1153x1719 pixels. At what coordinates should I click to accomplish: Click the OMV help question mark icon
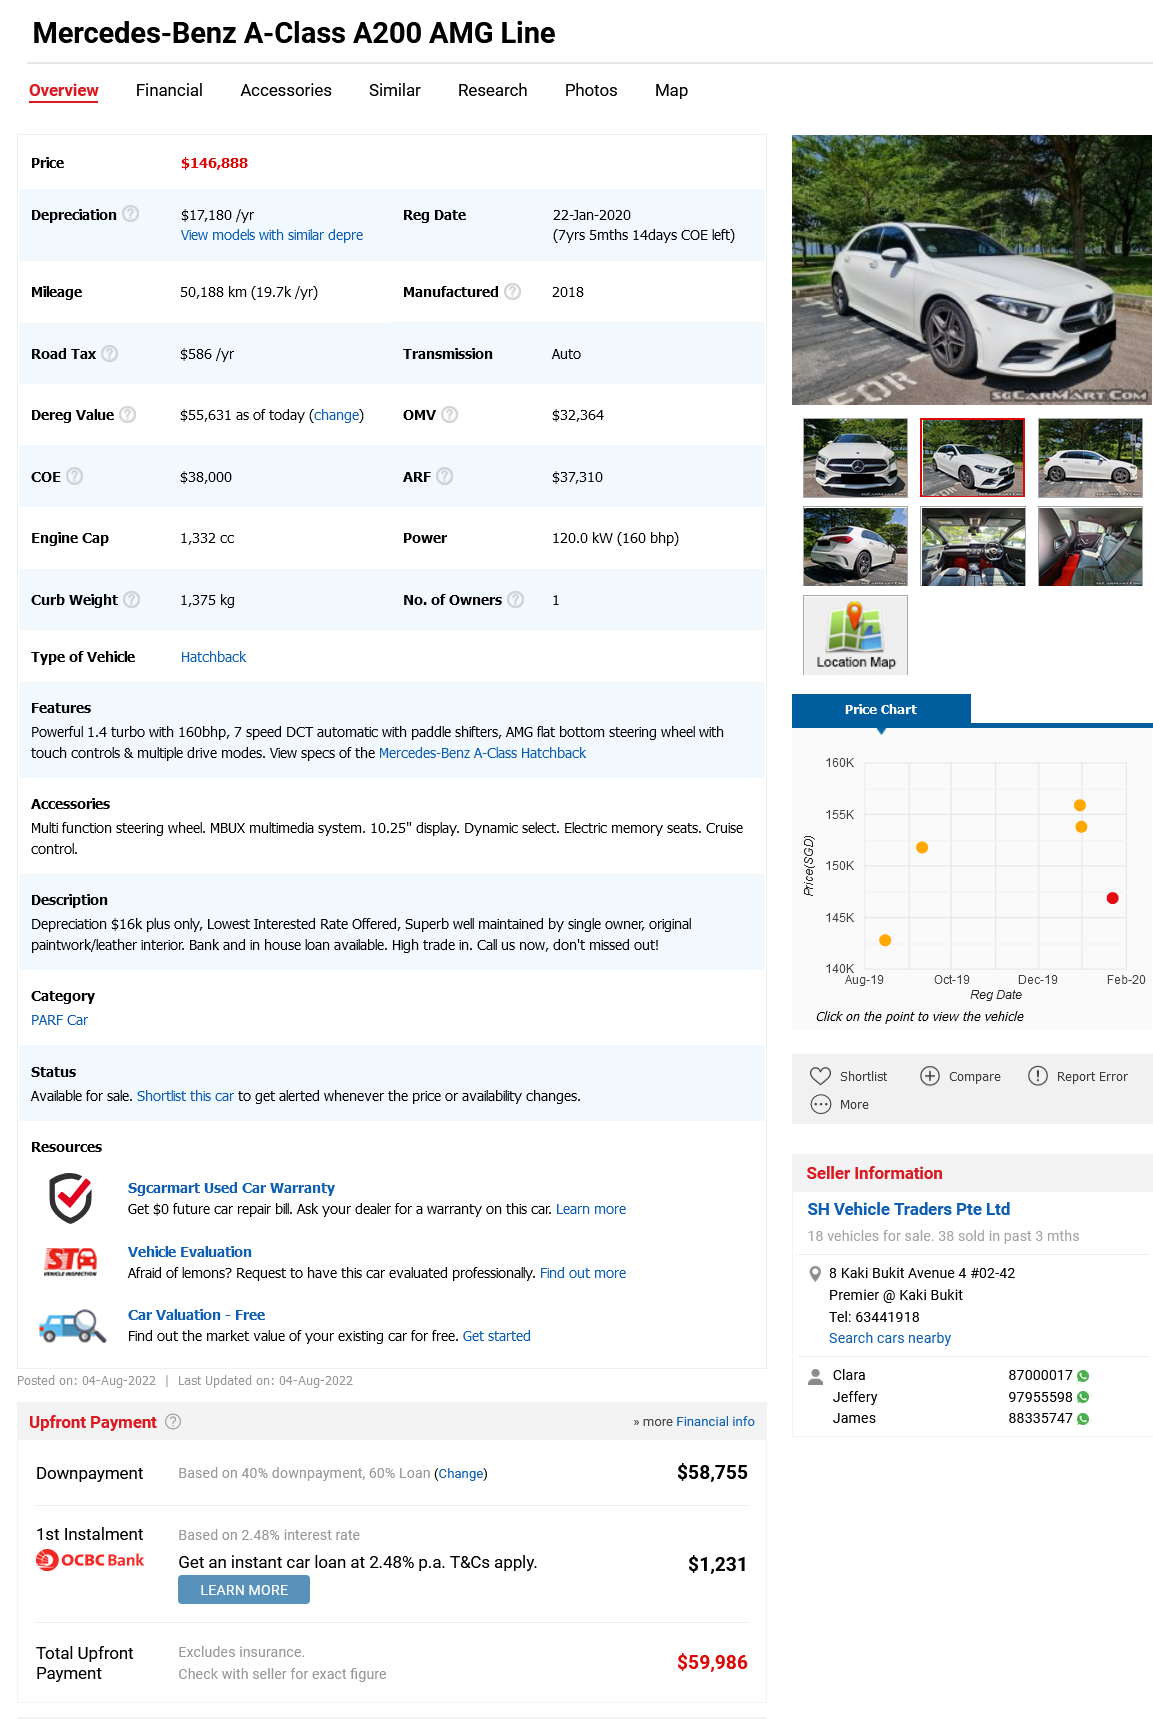450,415
